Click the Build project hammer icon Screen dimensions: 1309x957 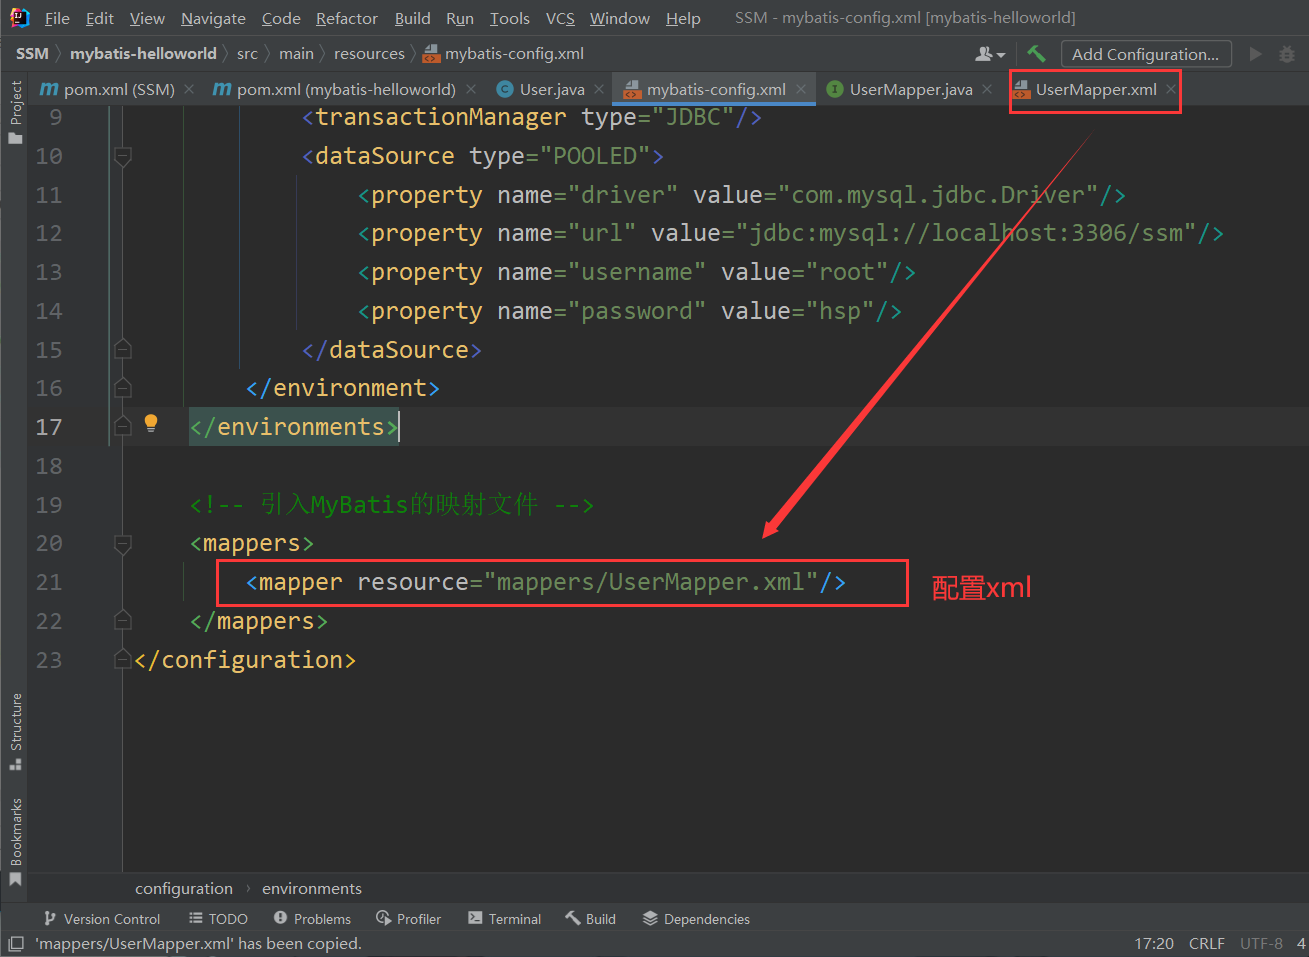(1036, 53)
